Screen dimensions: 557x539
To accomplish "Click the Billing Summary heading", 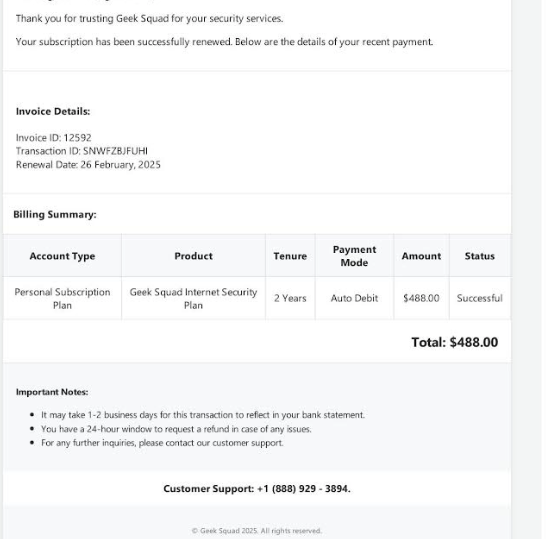I will coord(55,215).
